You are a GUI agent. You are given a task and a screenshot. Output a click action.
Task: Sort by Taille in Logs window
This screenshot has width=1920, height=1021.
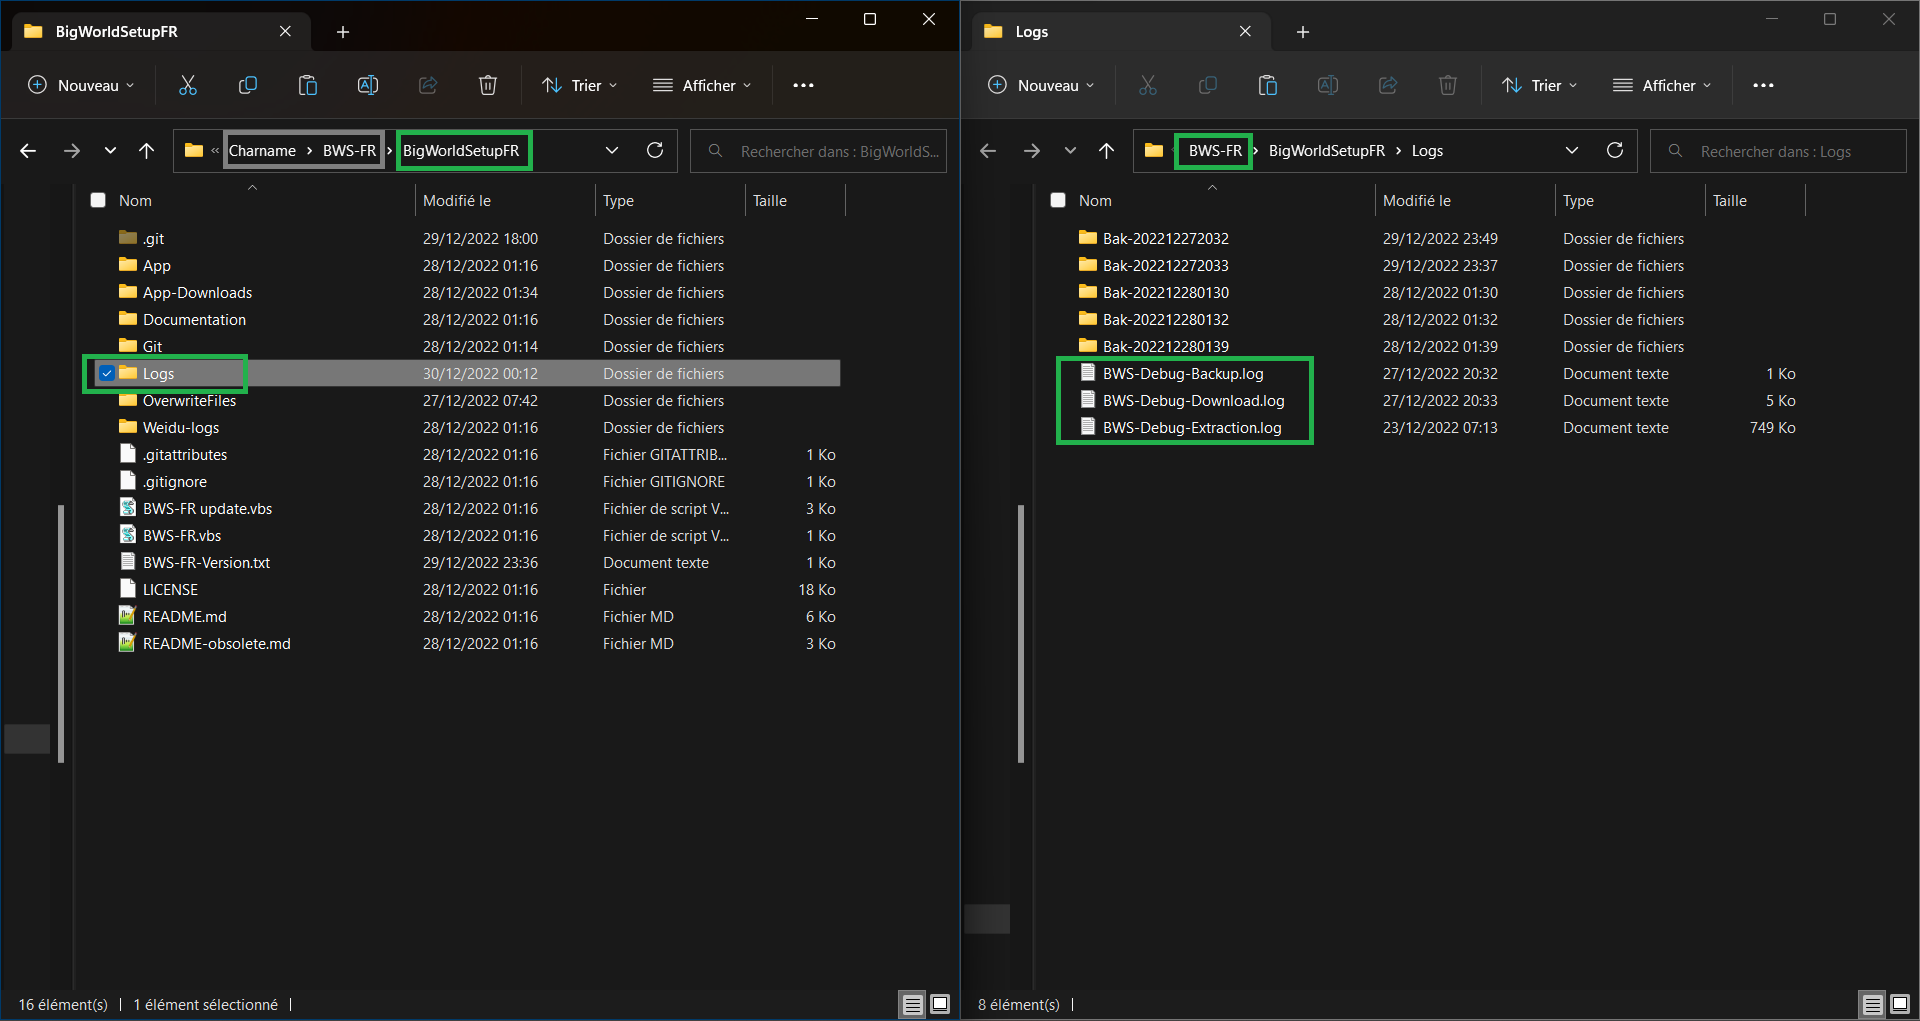[1729, 200]
